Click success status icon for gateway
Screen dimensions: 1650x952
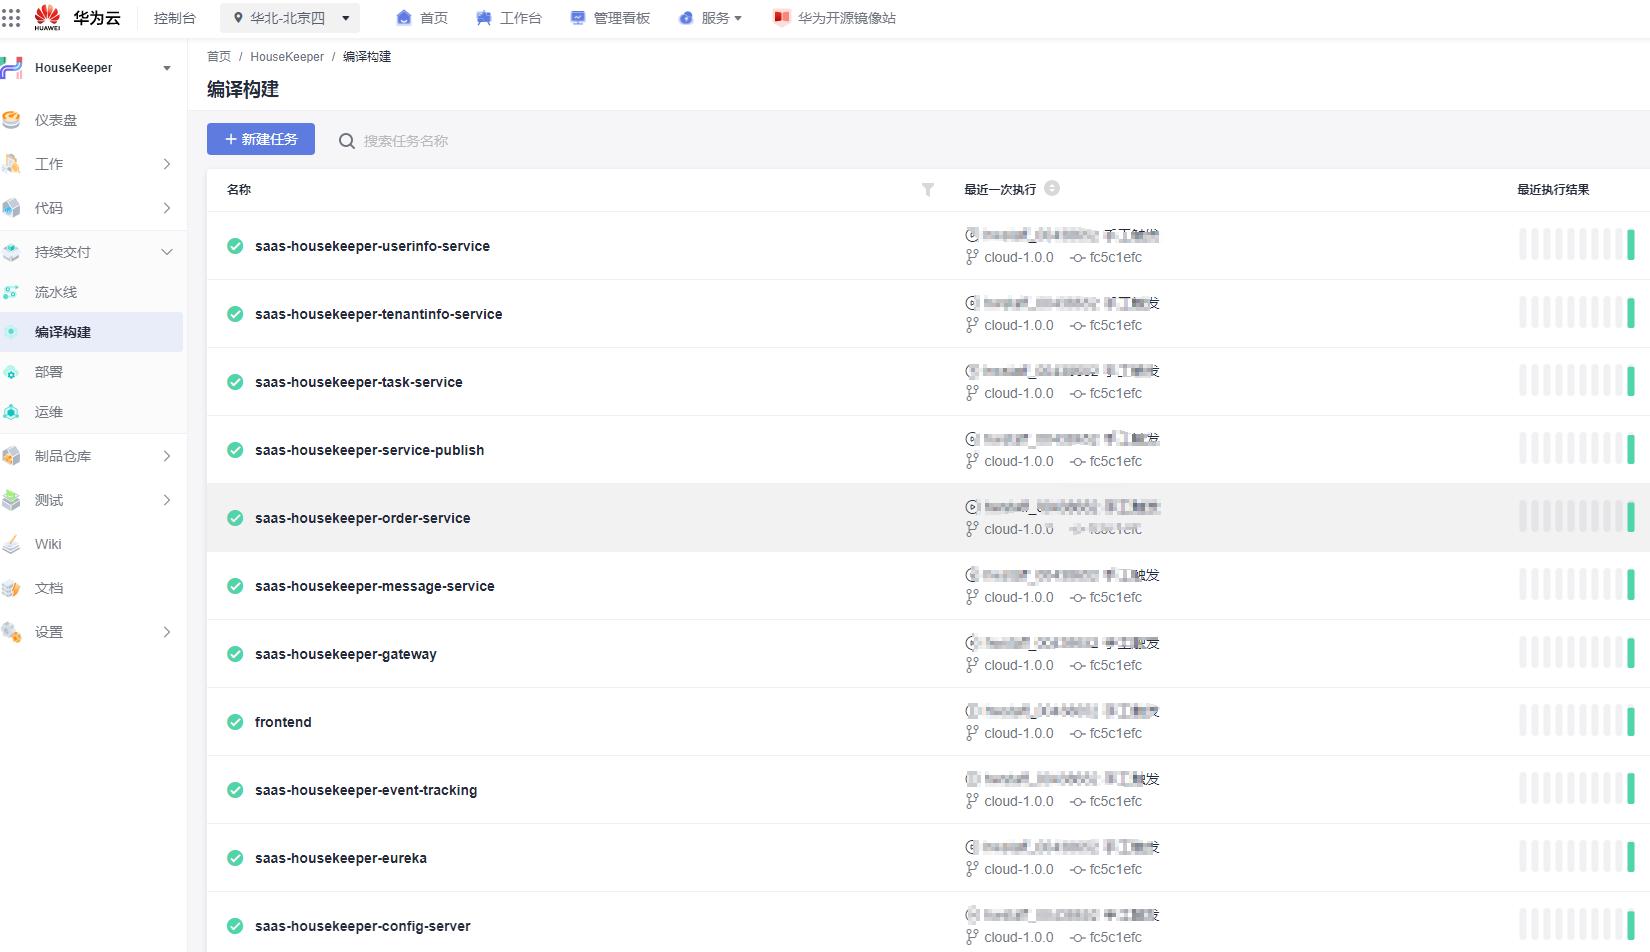coord(235,654)
